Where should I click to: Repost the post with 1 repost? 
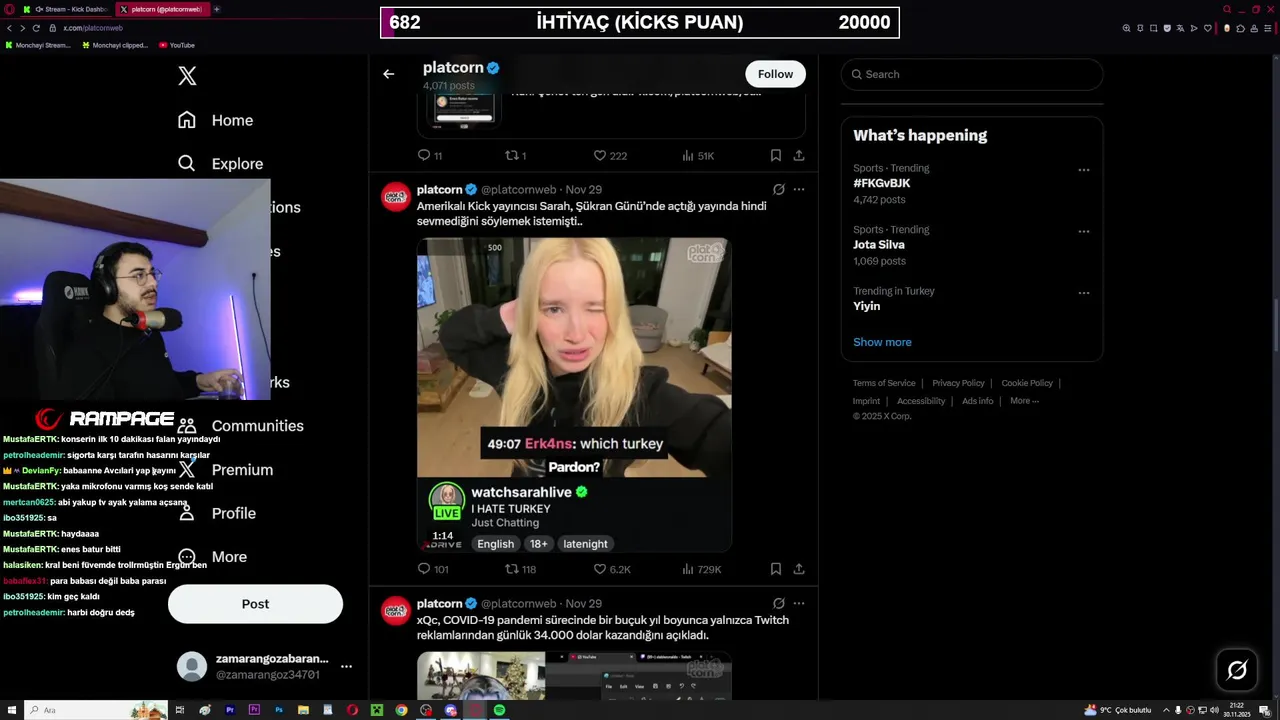516,155
